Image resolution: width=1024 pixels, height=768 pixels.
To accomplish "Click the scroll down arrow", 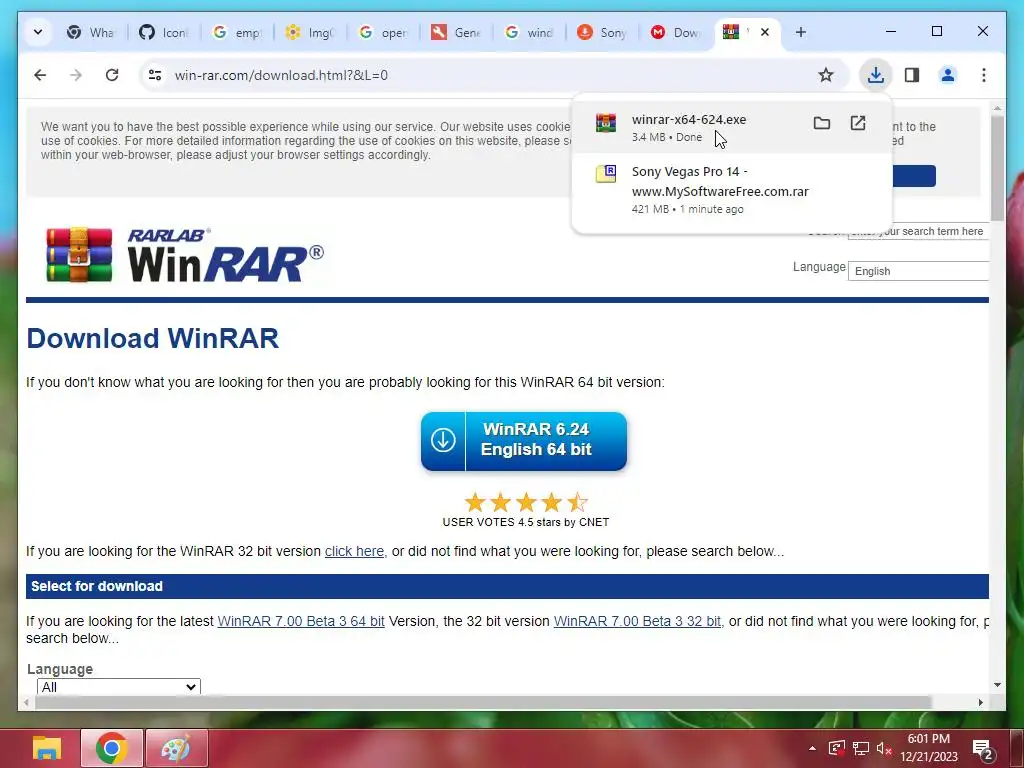I will (x=997, y=684).
